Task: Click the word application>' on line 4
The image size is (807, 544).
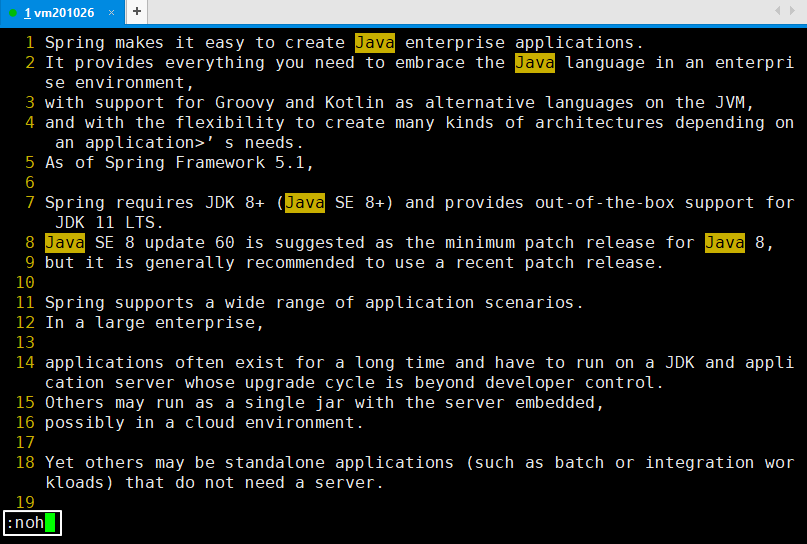Action: tap(150, 143)
